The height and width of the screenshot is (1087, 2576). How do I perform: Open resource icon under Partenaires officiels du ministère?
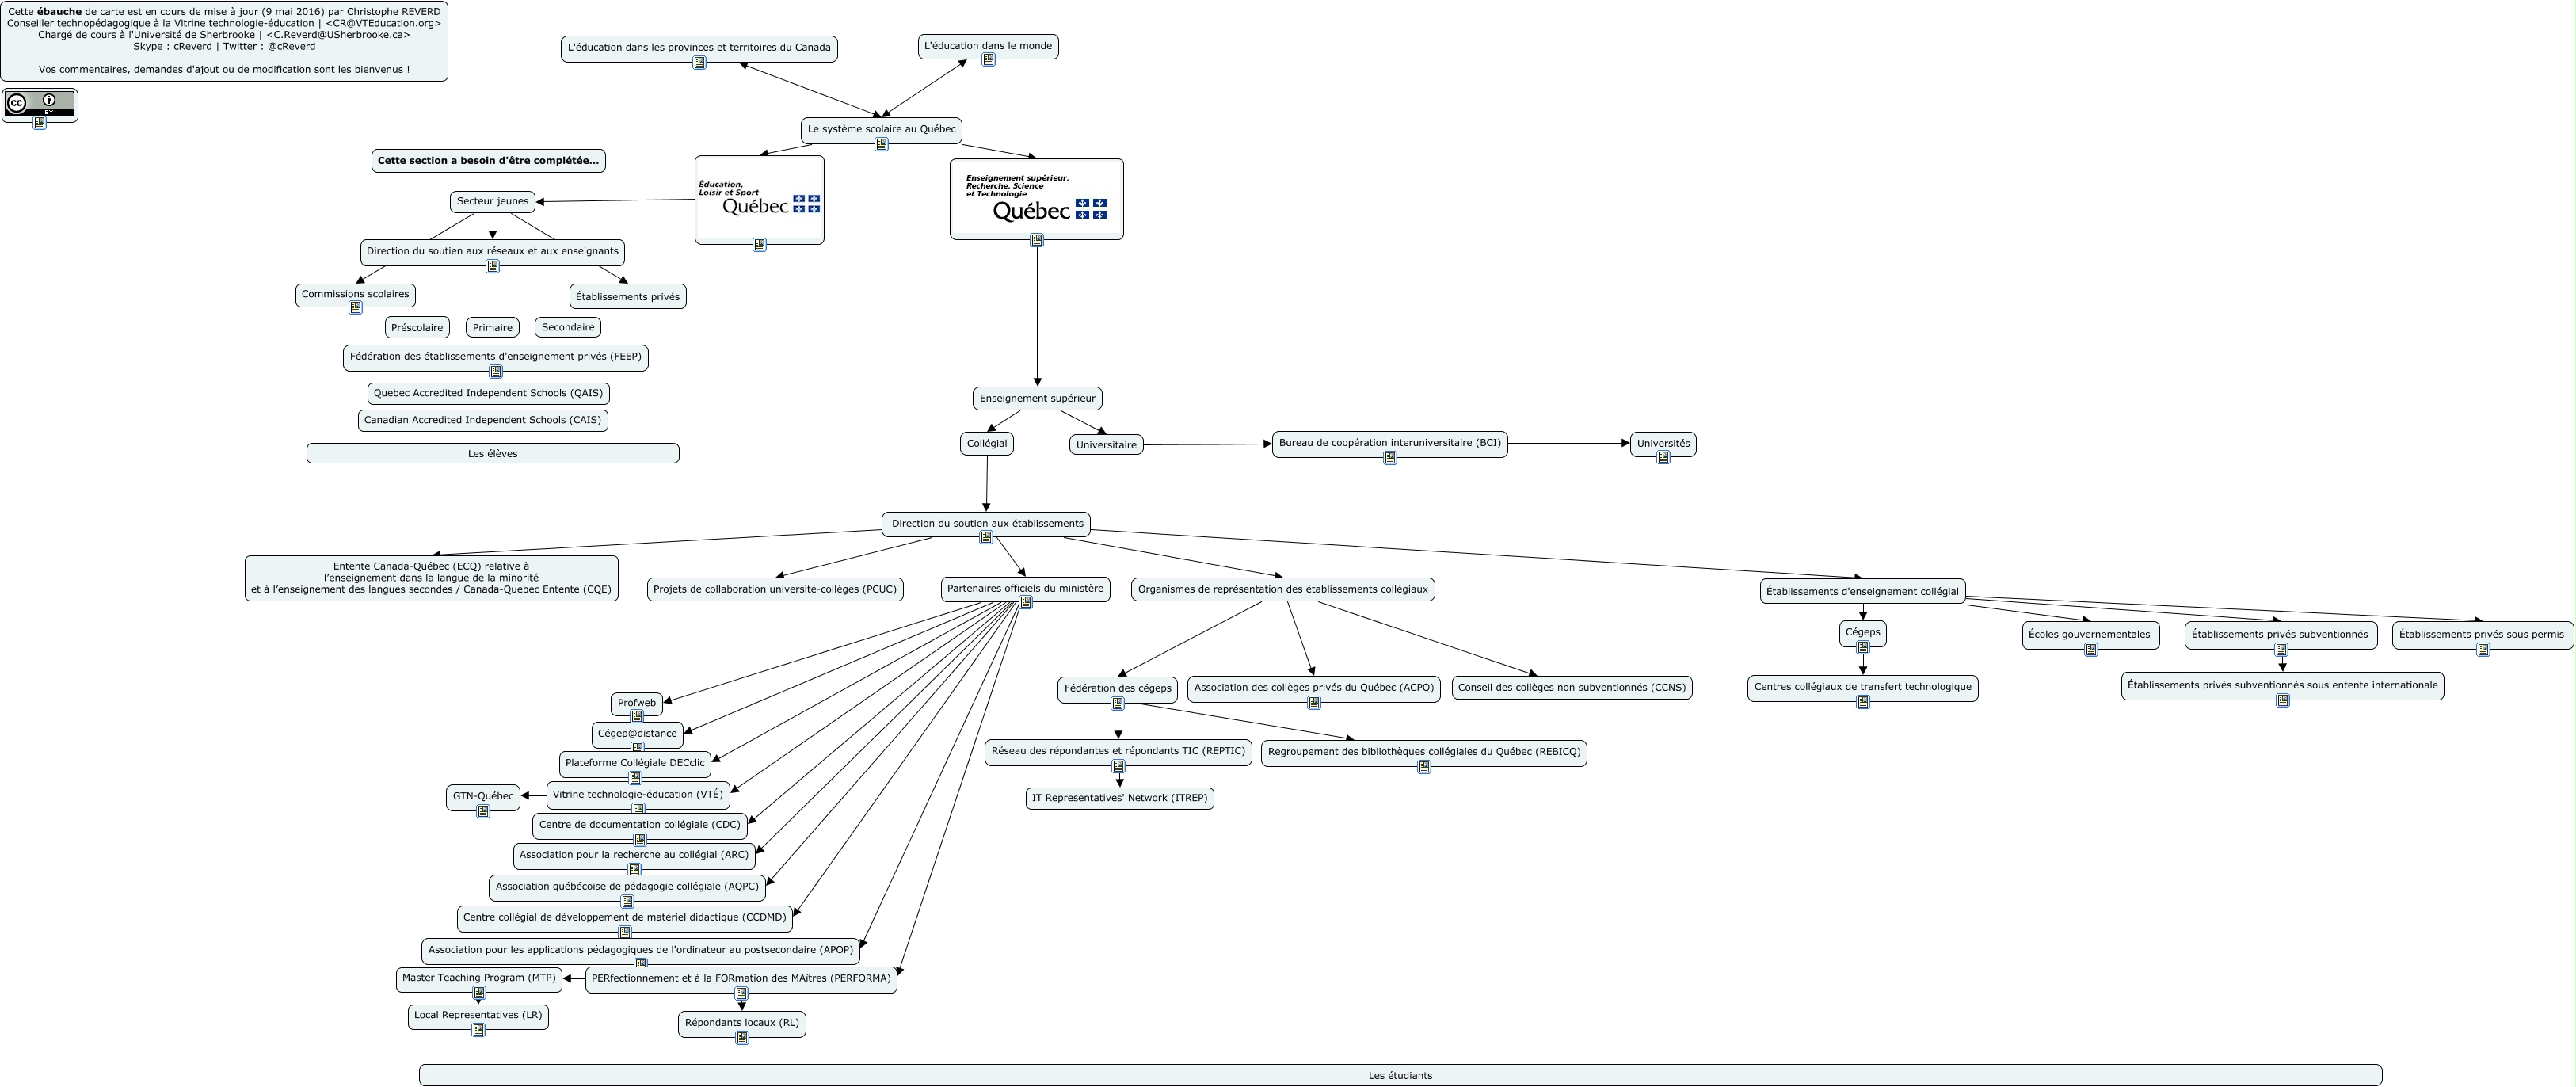pos(1025,602)
